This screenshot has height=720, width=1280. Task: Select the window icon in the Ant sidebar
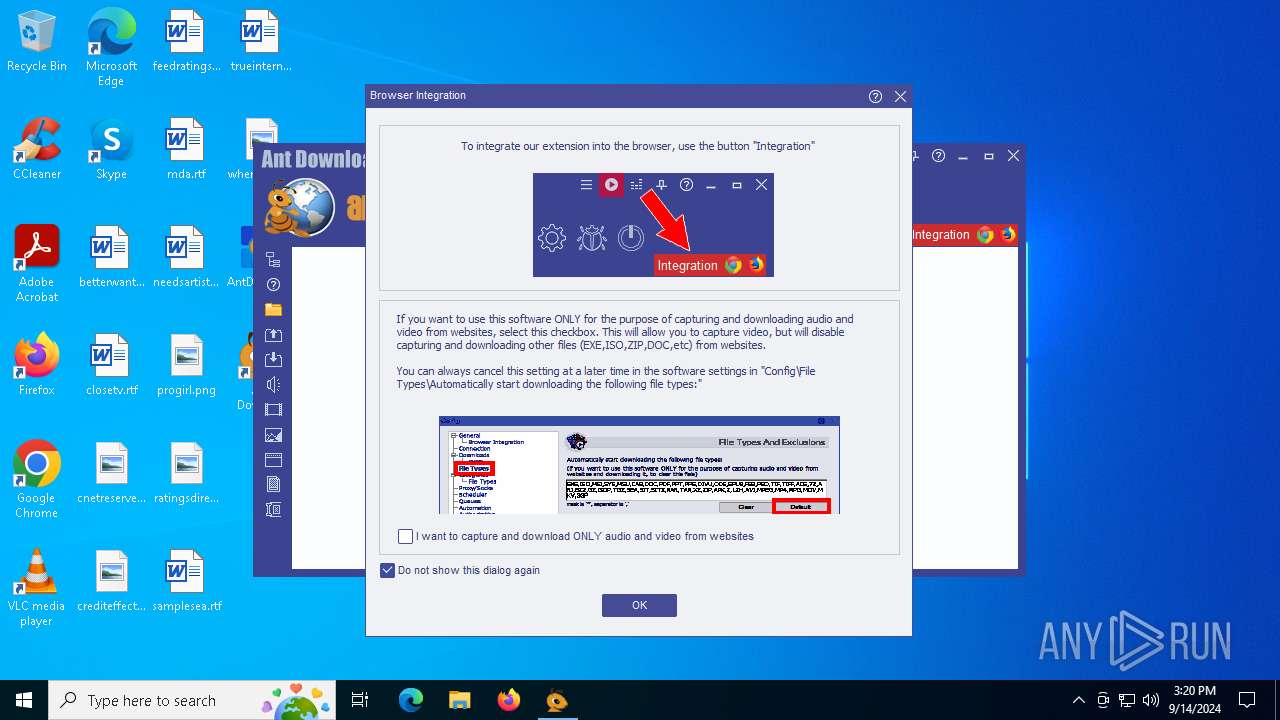coord(273,460)
